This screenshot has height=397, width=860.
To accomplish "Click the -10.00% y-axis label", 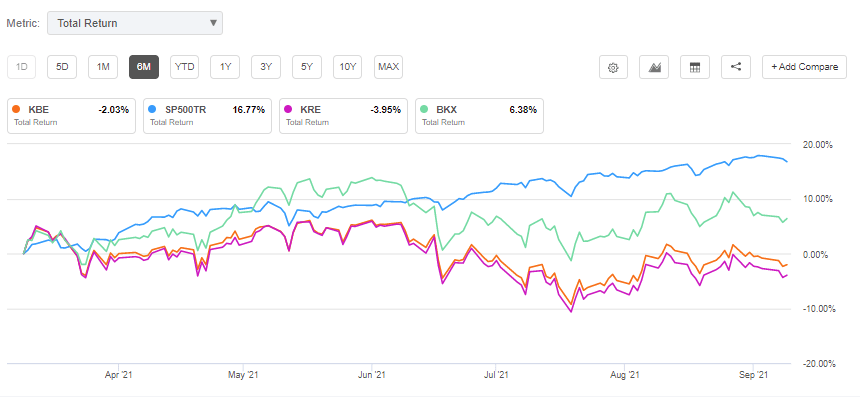I will [x=818, y=309].
